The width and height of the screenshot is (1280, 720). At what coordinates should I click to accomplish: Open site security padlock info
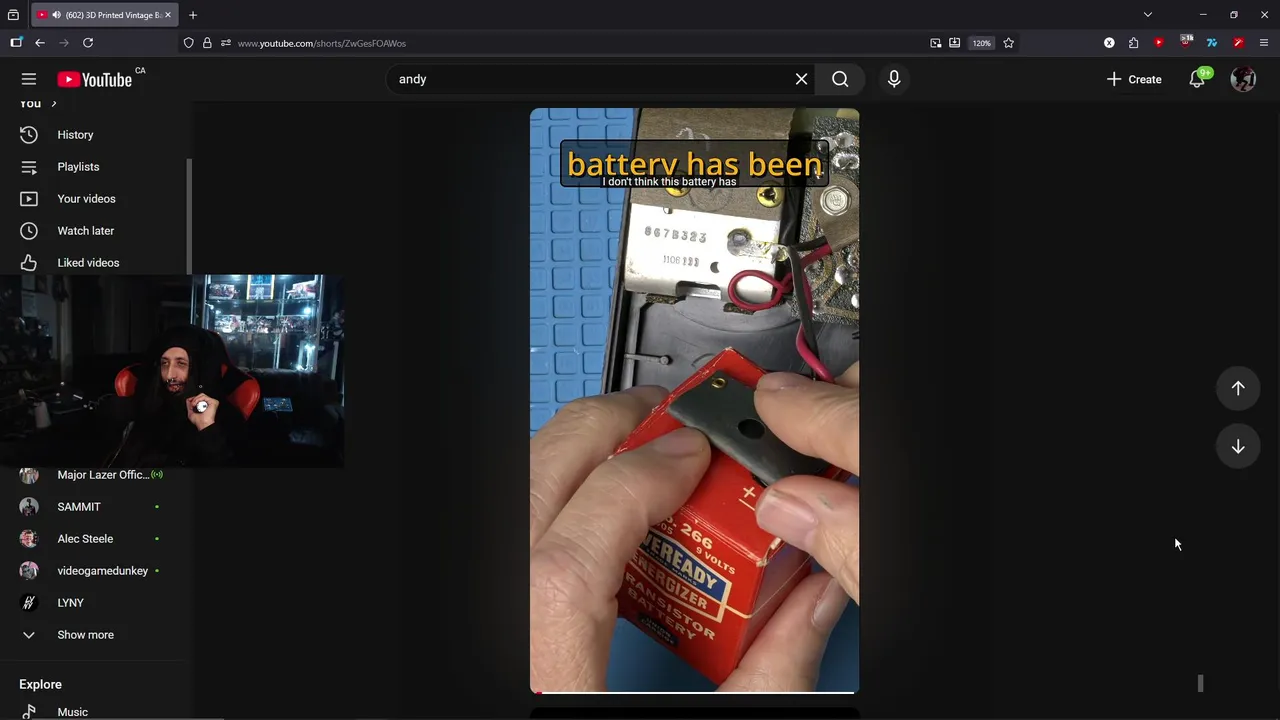click(207, 43)
